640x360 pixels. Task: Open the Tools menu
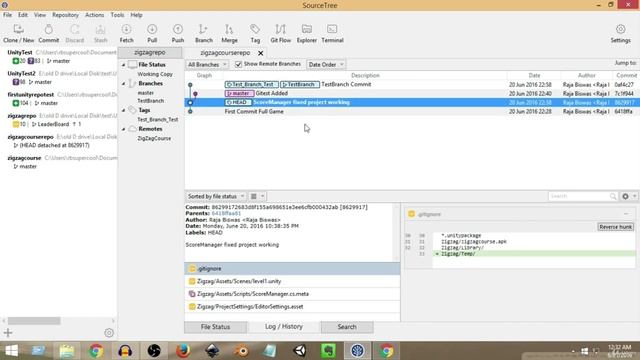tap(117, 15)
